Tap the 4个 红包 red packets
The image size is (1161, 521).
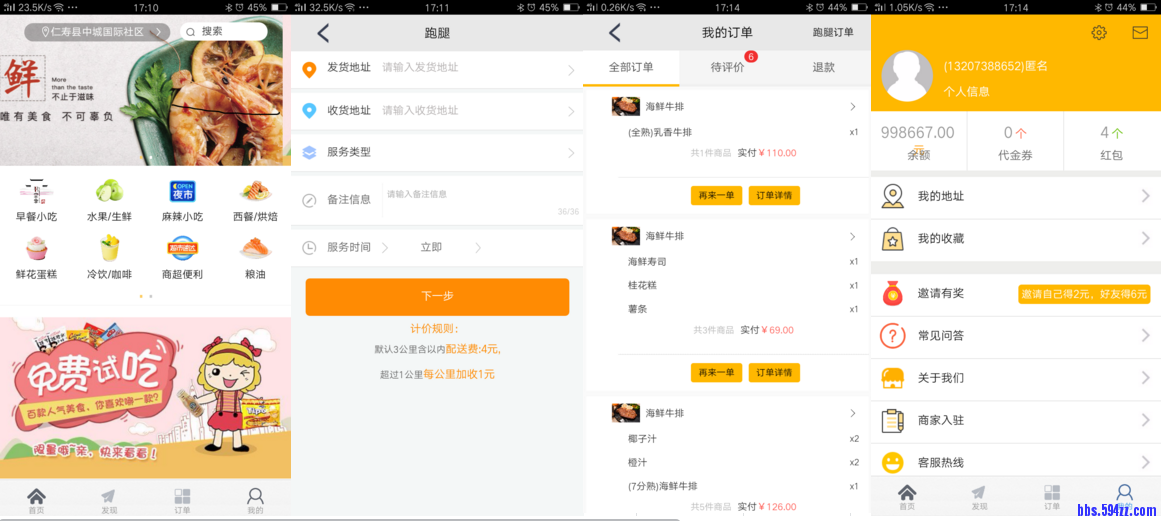[x=1111, y=142]
